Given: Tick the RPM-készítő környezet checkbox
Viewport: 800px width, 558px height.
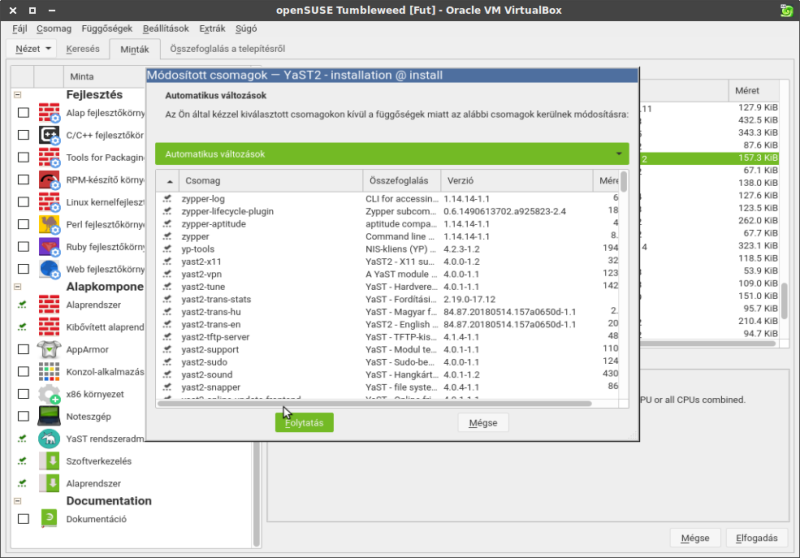Looking at the screenshot, I should [x=23, y=180].
